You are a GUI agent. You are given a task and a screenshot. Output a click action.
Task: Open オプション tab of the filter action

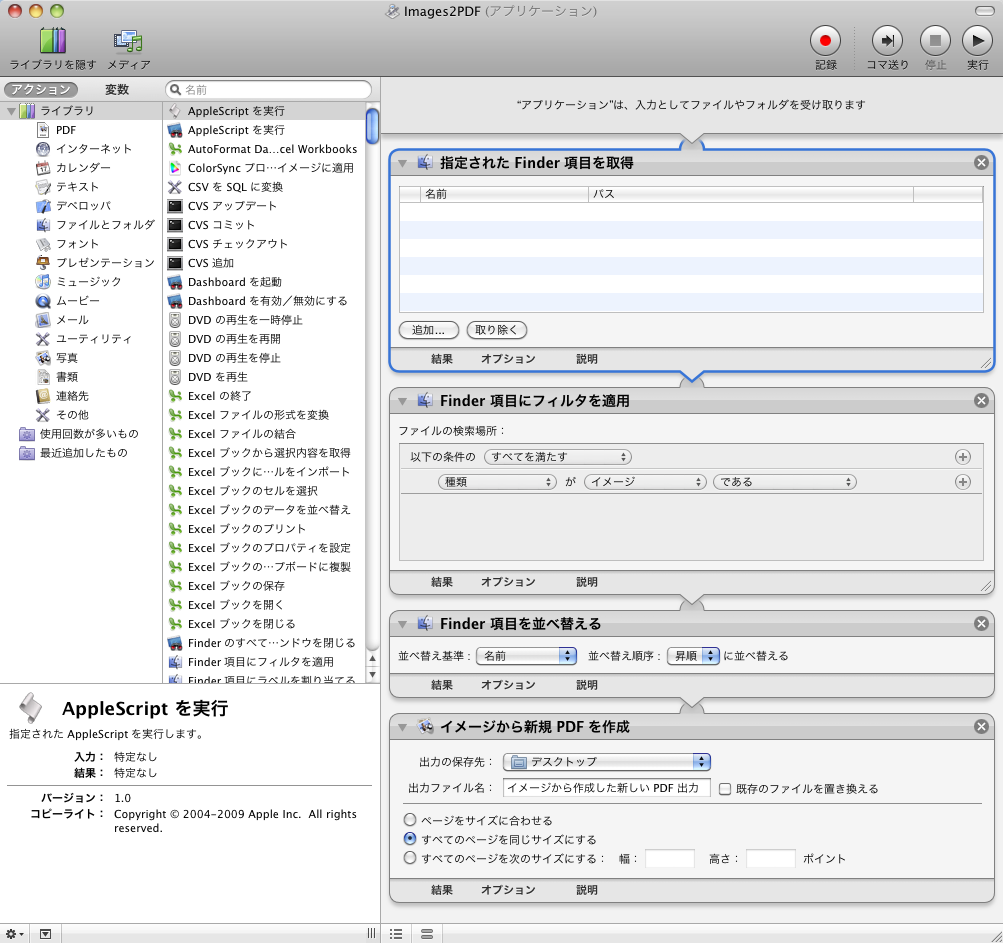508,582
